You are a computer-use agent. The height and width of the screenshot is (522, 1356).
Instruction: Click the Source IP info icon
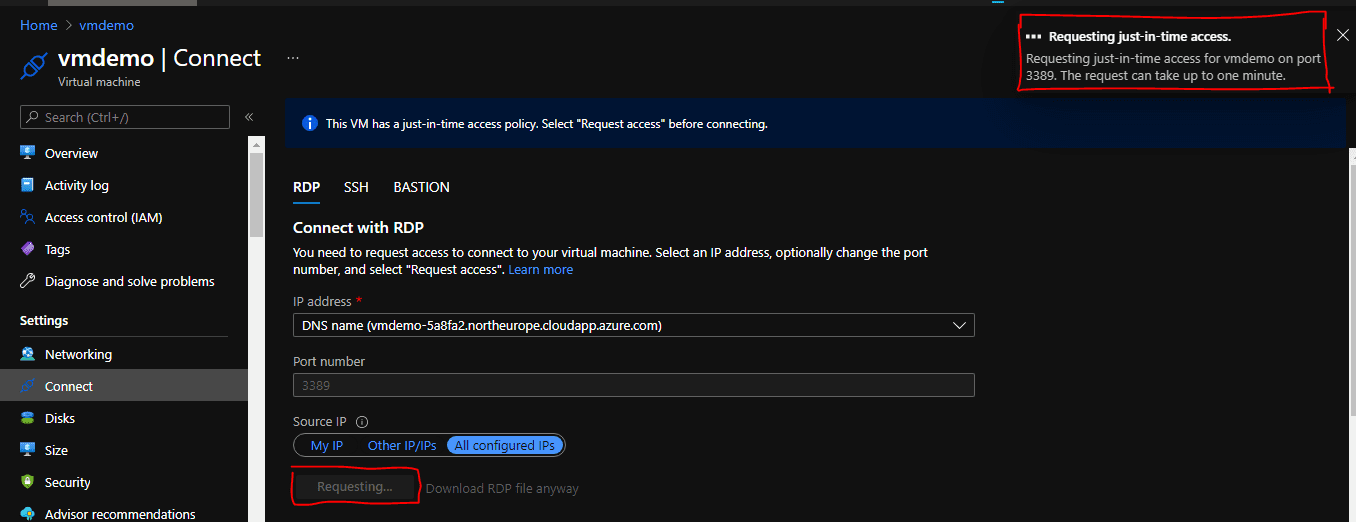[x=363, y=422]
